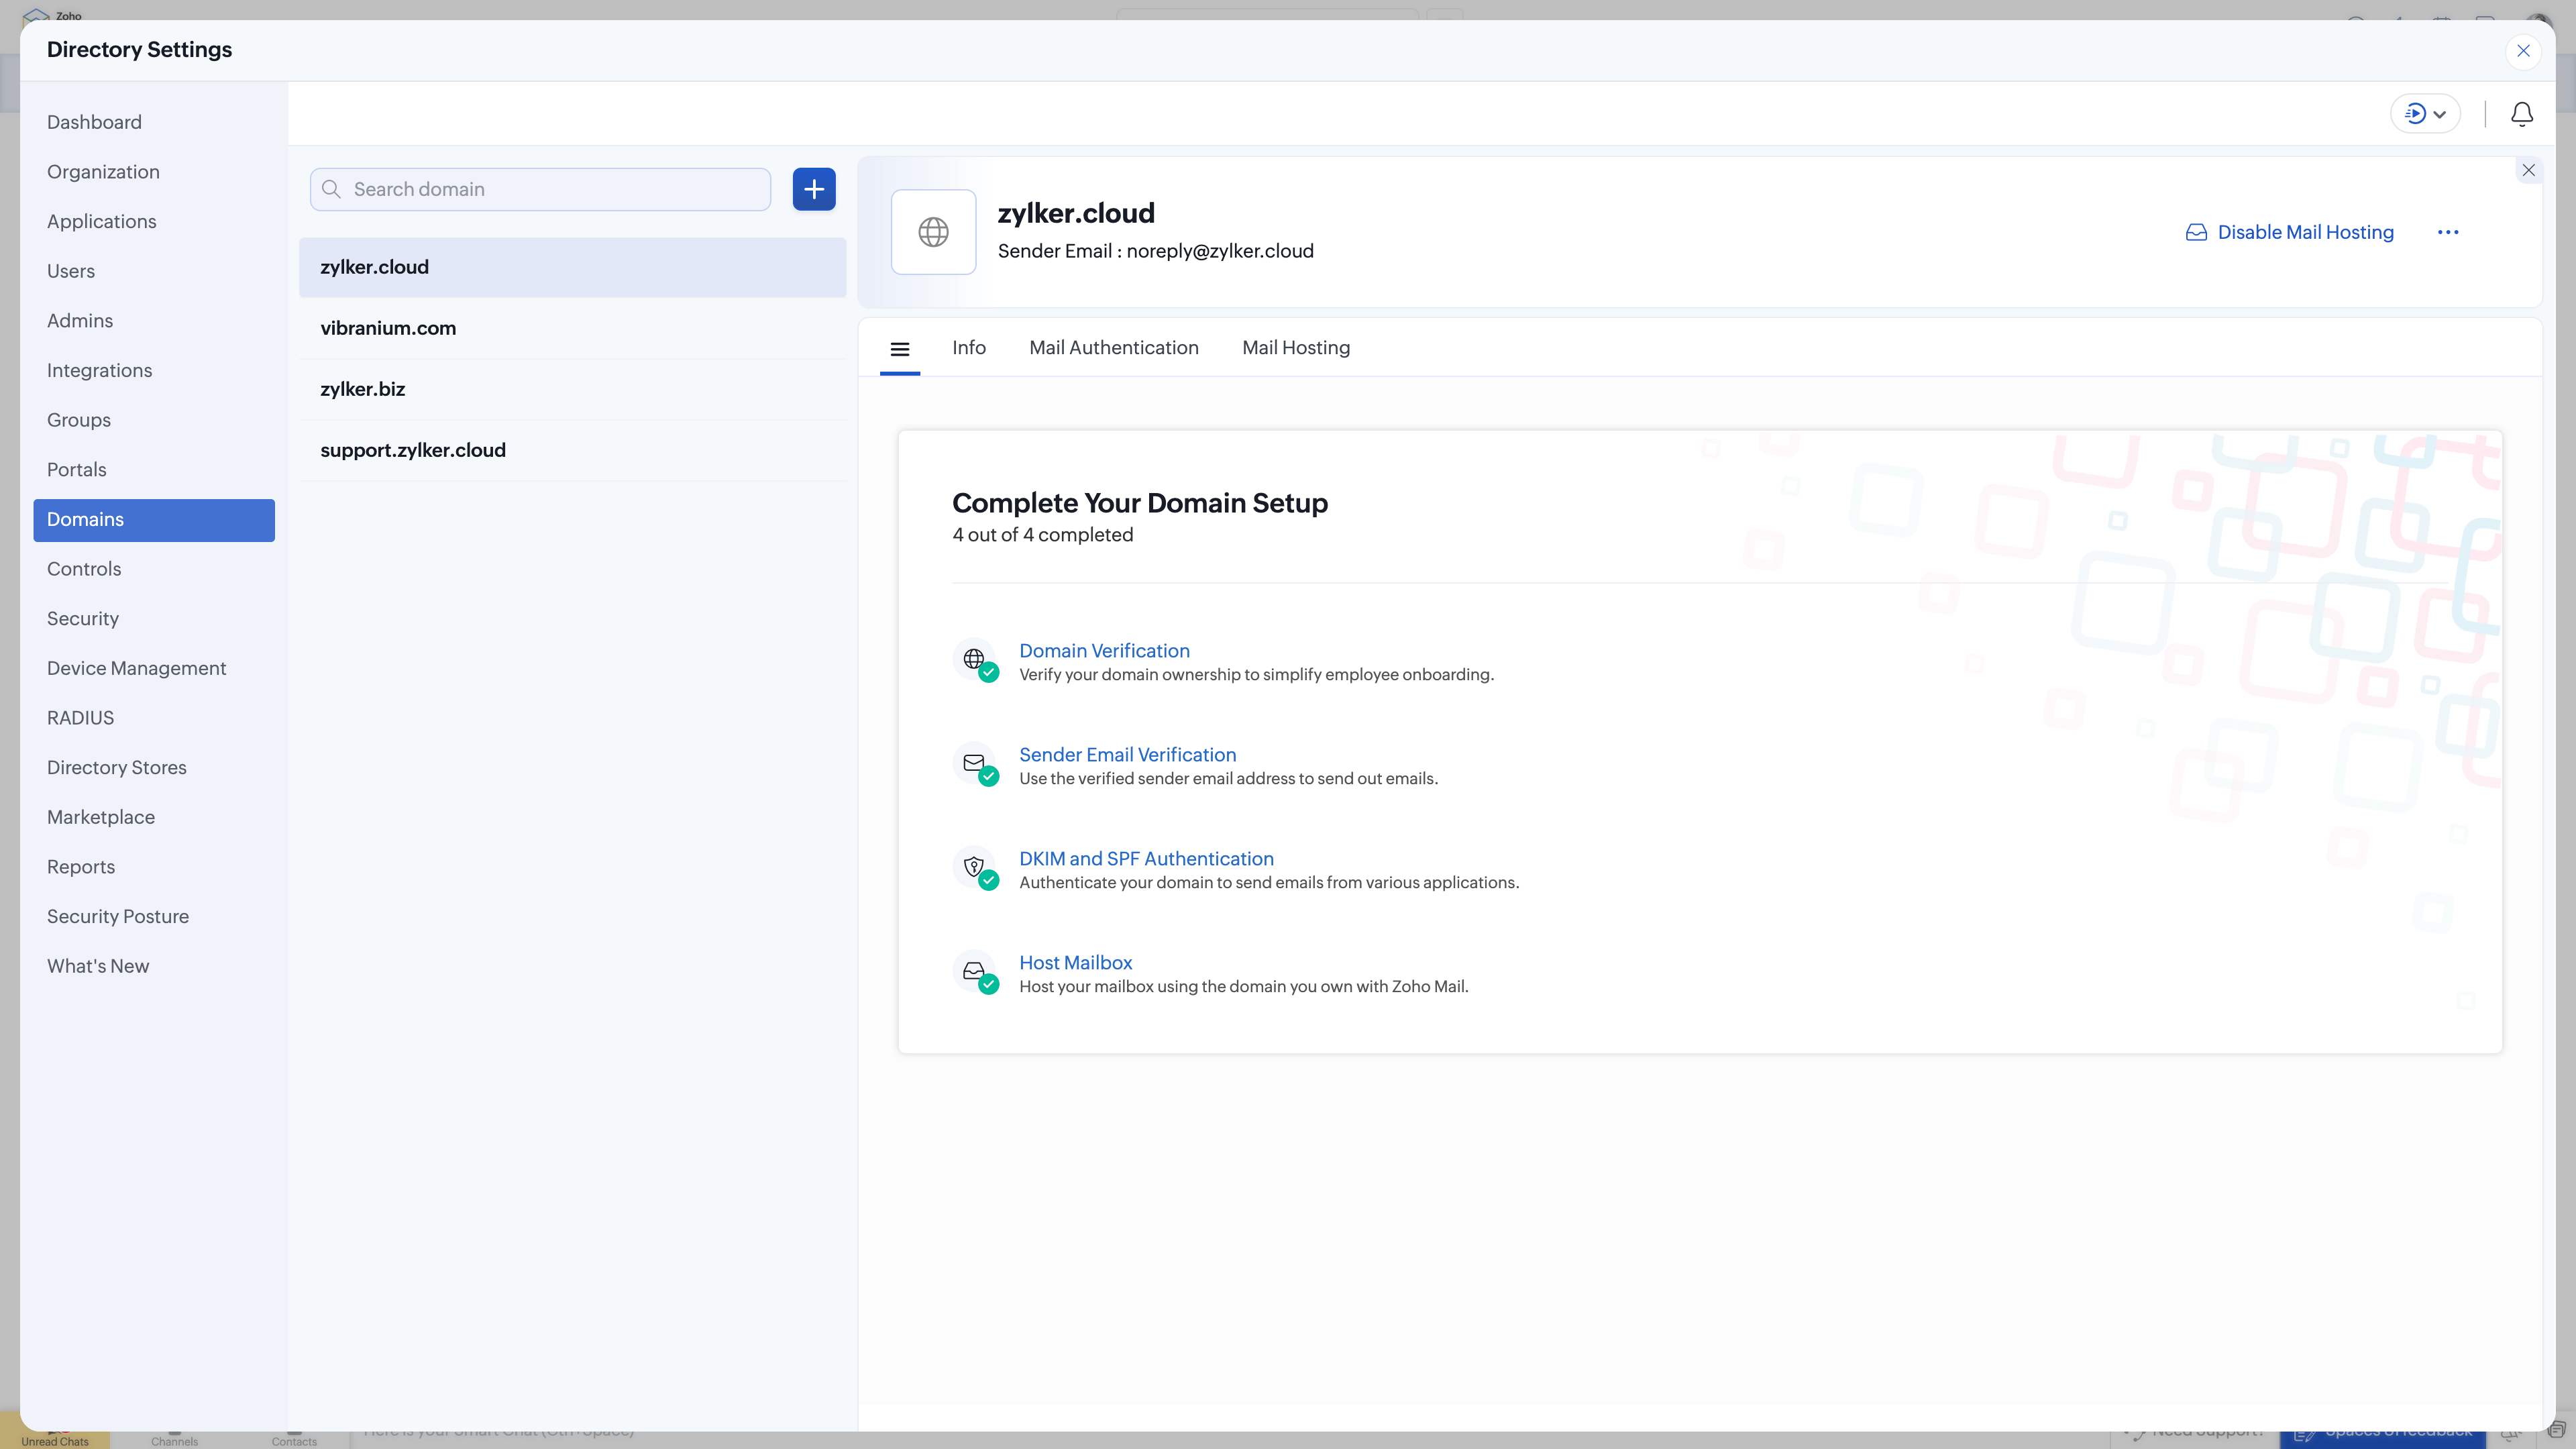The height and width of the screenshot is (1449, 2576).
Task: Open Security Posture in the sidebar
Action: coord(118,917)
